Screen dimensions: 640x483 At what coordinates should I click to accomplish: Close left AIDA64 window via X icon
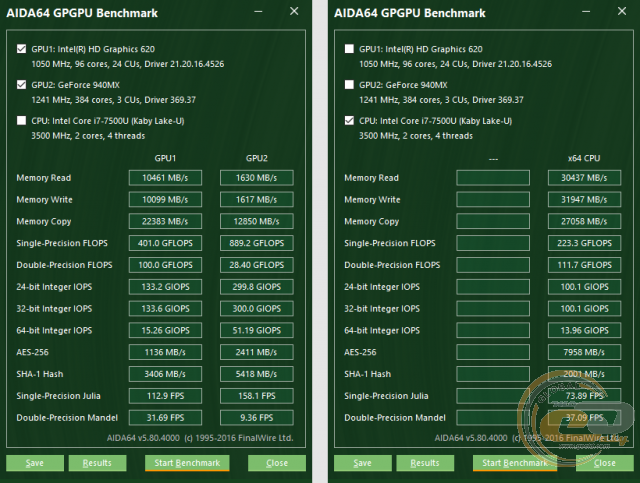point(294,11)
